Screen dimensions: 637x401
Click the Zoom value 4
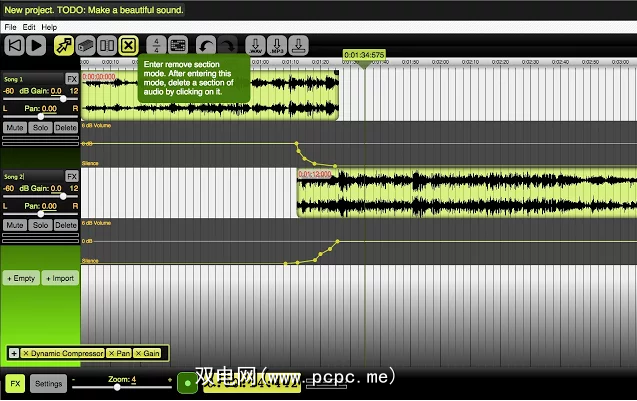pyautogui.click(x=134, y=379)
